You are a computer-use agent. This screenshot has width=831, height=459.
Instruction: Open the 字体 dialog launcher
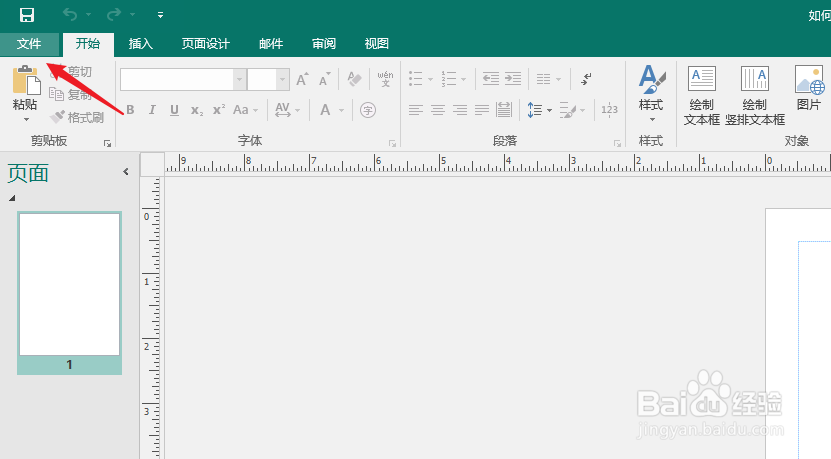[x=392, y=143]
